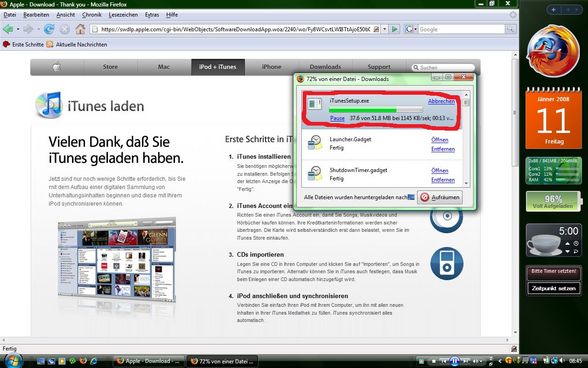Add a gadget with the sidebar plus button

point(554,10)
